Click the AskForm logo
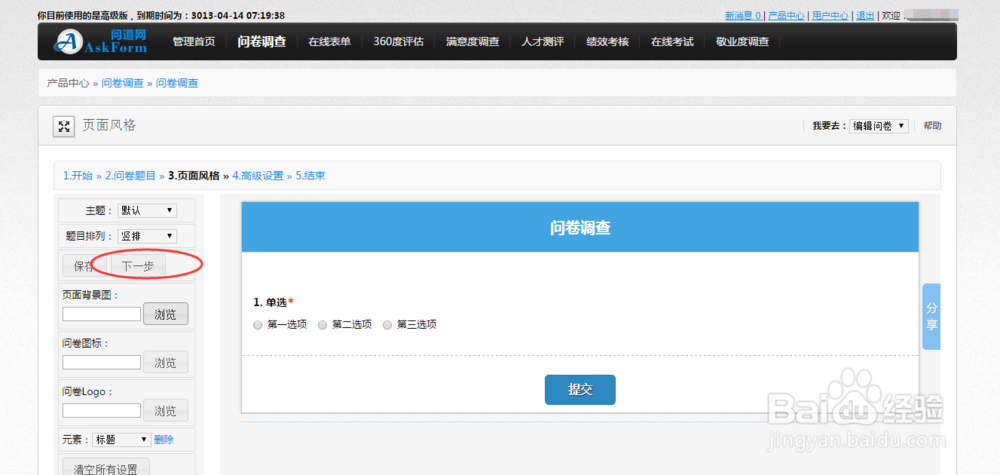The height and width of the screenshot is (475, 1000). point(101,41)
